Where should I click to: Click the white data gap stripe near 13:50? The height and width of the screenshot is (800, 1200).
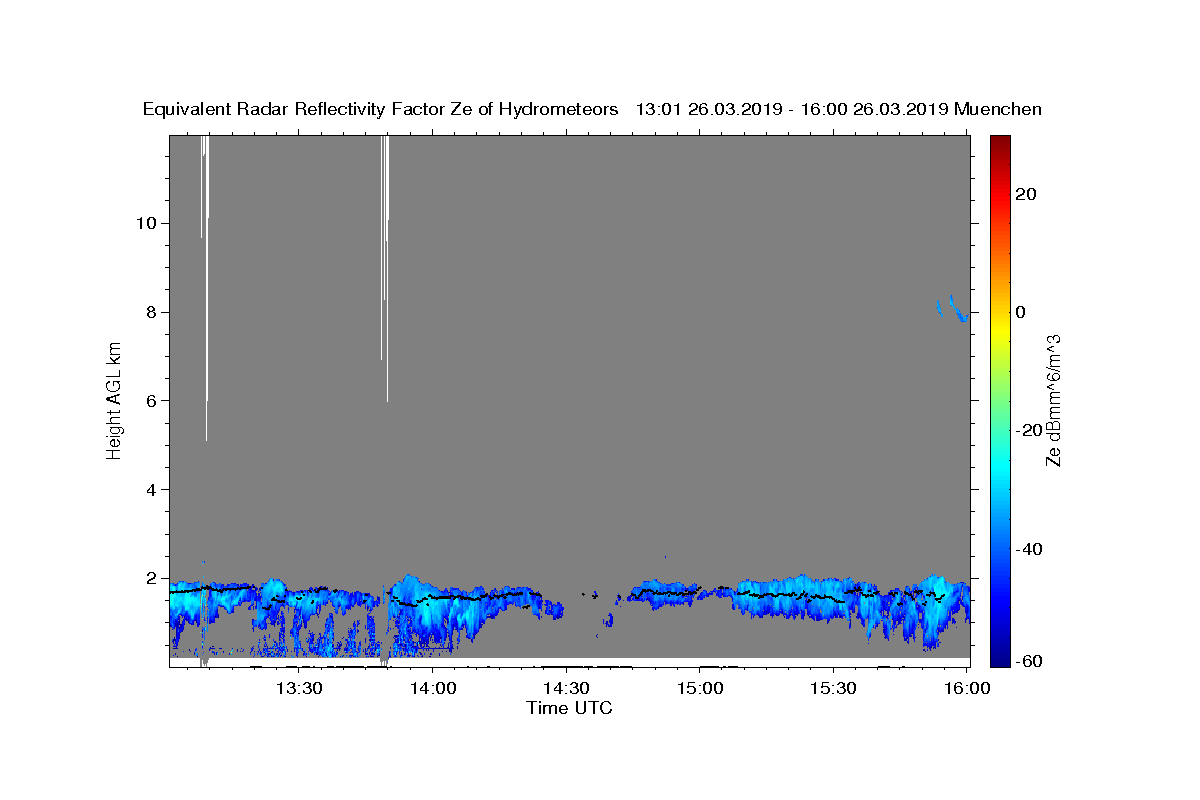point(386,268)
